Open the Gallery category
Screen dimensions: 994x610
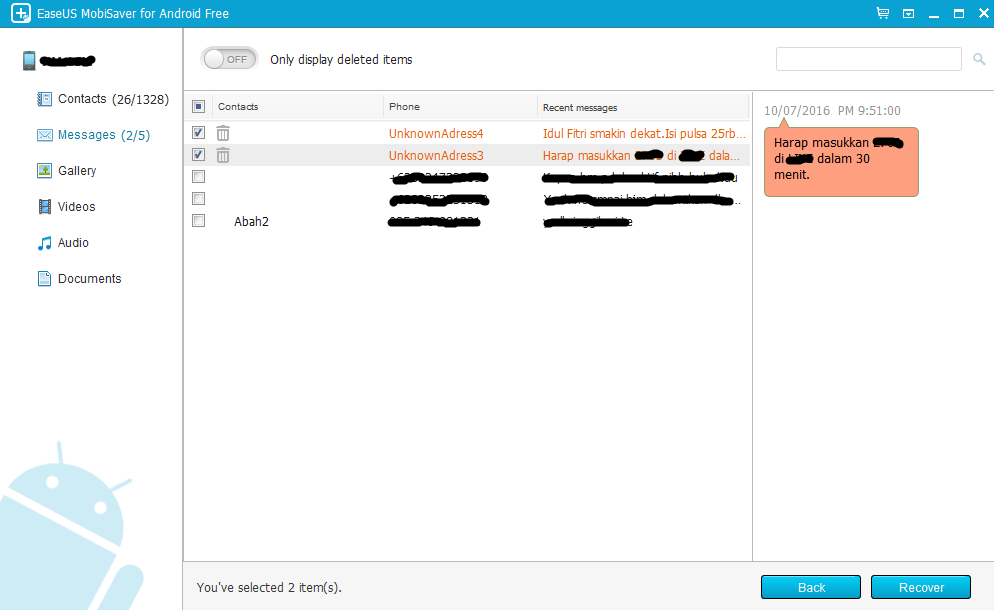77,171
